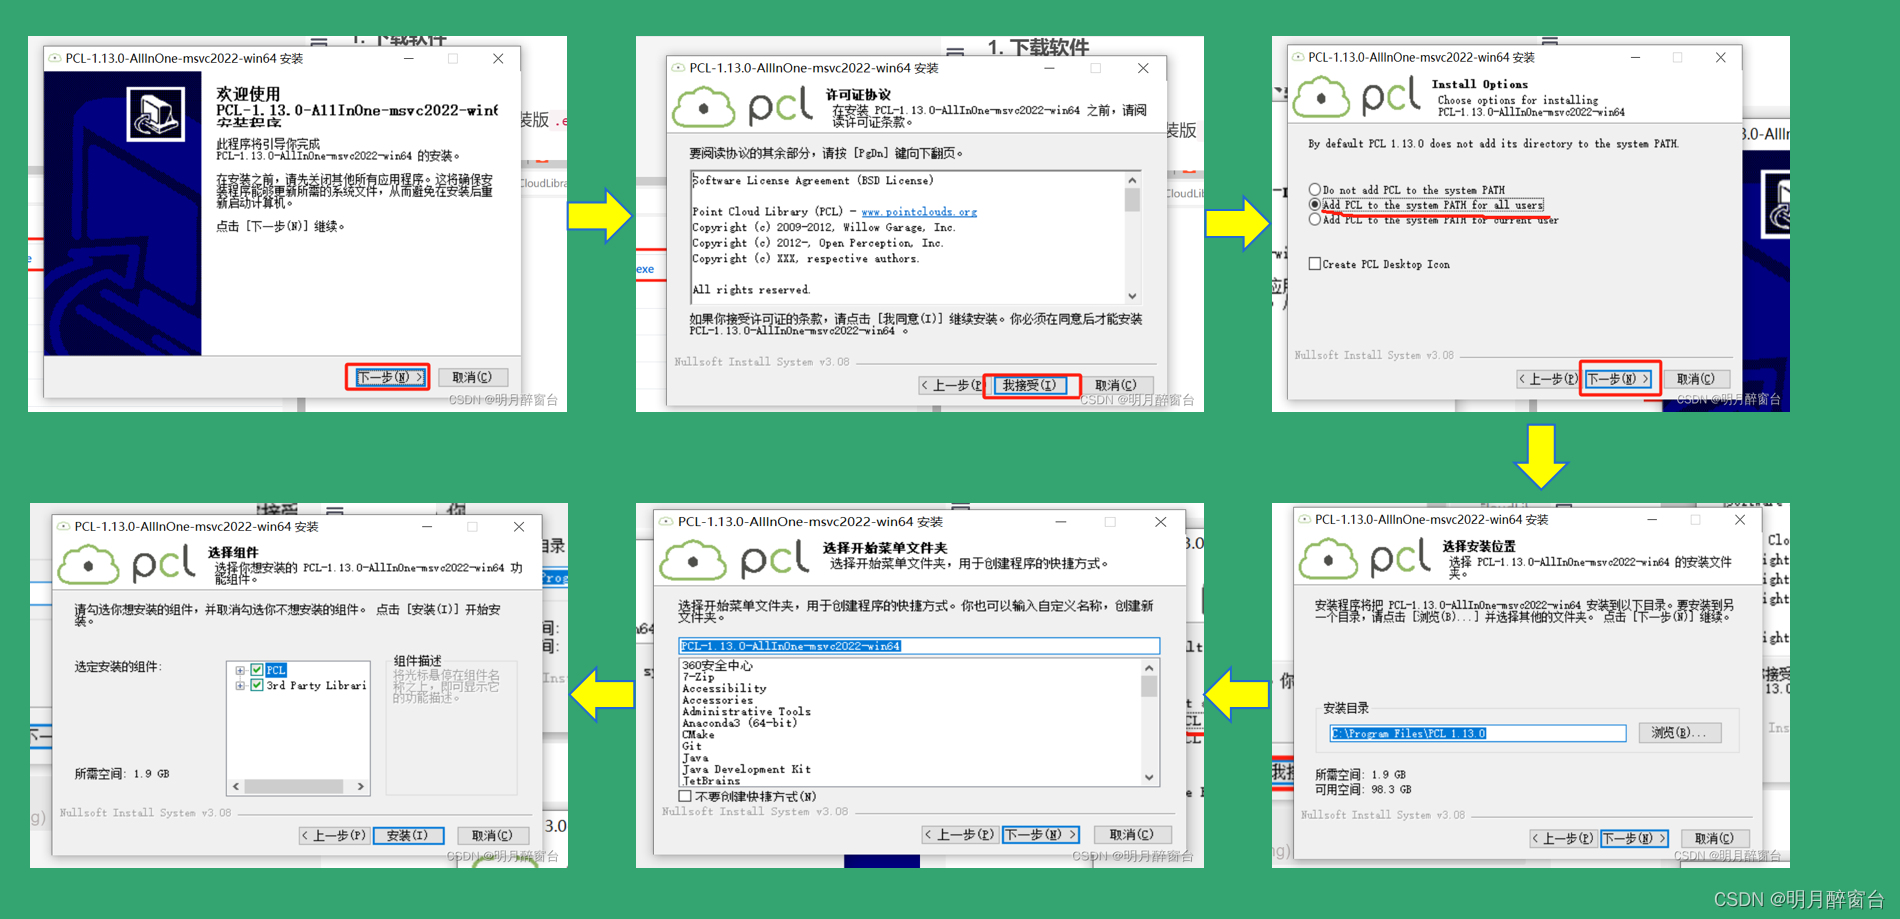Click 取消(C) in the 选择安装位置 window
This screenshot has width=1900, height=919.
click(x=1714, y=838)
